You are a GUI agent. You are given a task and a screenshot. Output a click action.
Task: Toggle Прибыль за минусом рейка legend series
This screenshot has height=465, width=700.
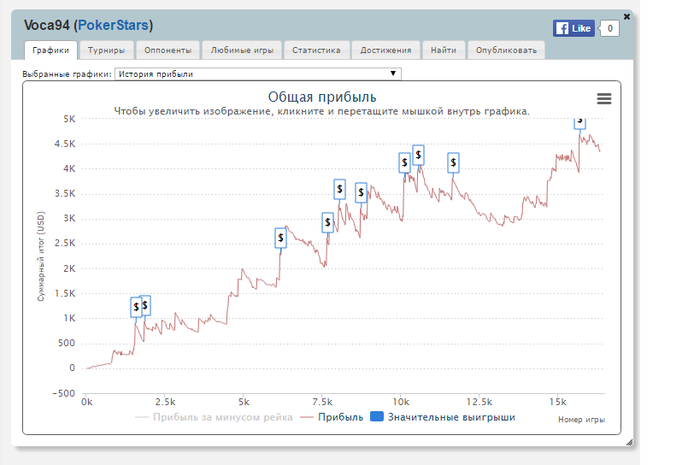tap(213, 417)
